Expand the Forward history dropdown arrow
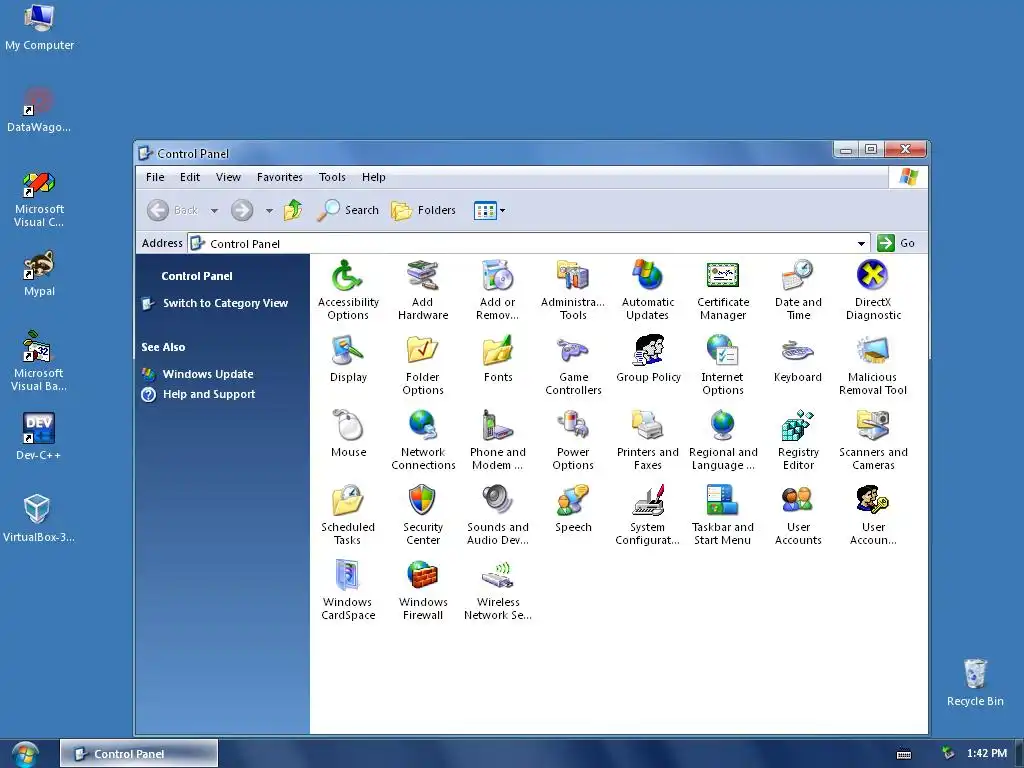 click(269, 211)
